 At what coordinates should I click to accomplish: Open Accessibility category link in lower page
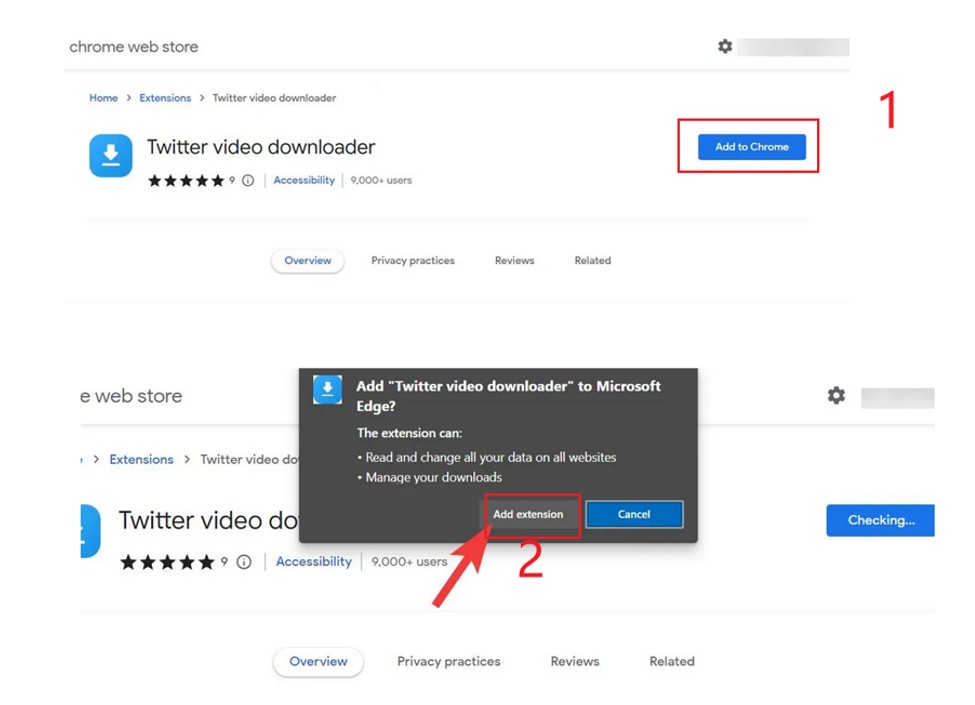point(314,561)
